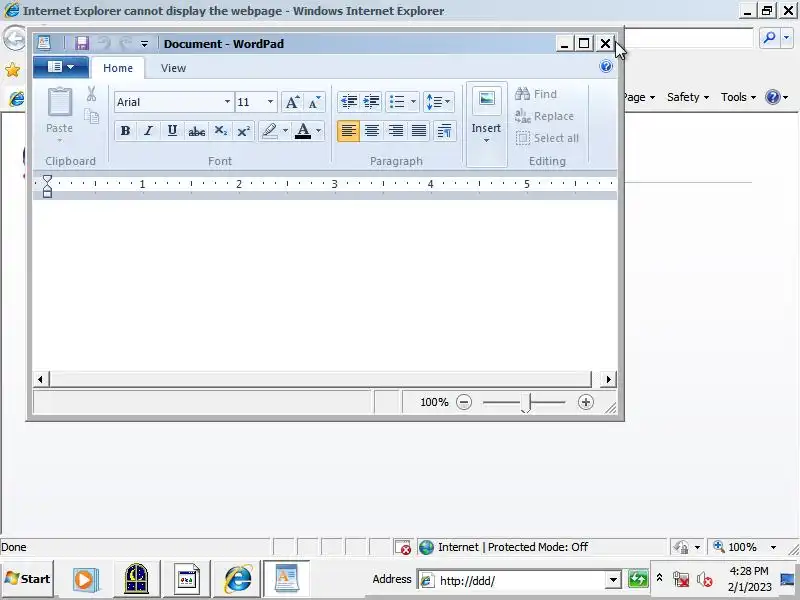800x600 pixels.
Task: Click the Insert picture icon
Action: click(486, 99)
